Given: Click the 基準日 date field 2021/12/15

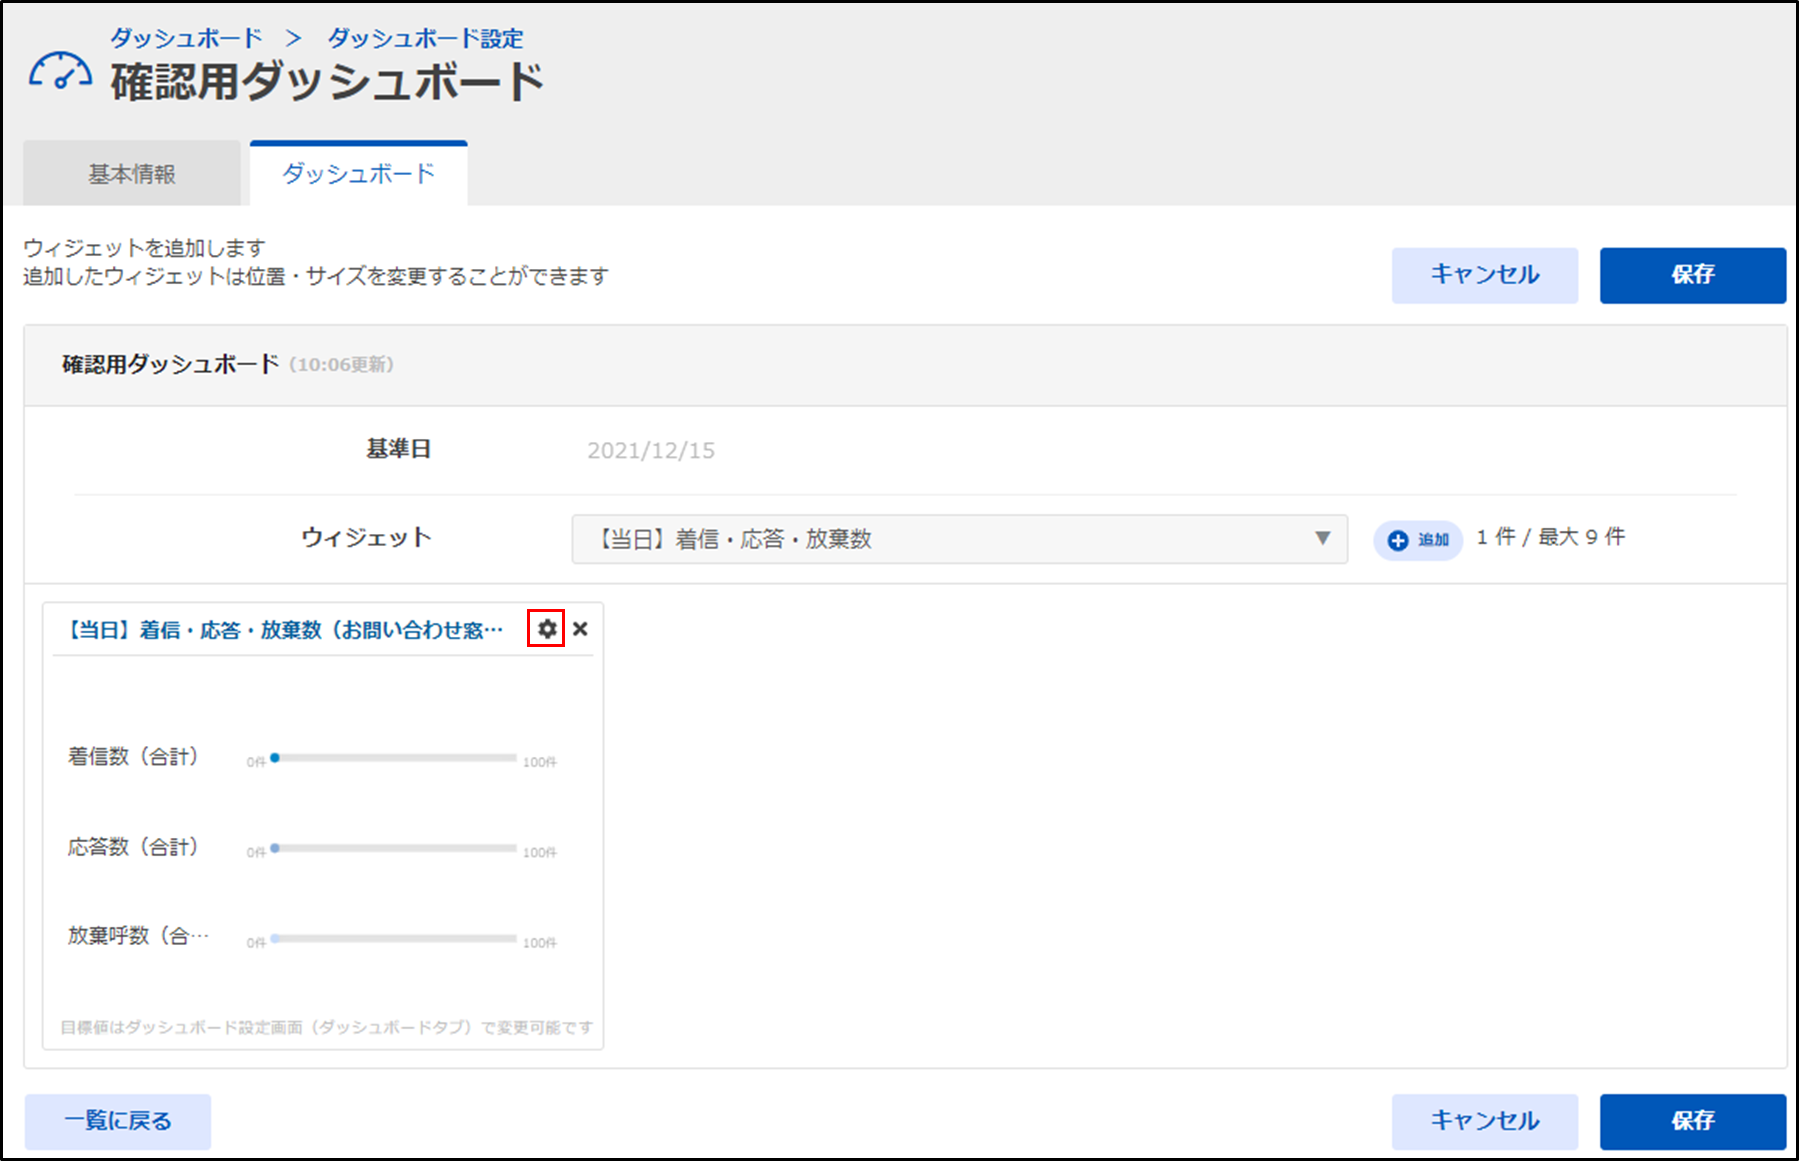Looking at the screenshot, I should click(x=651, y=451).
